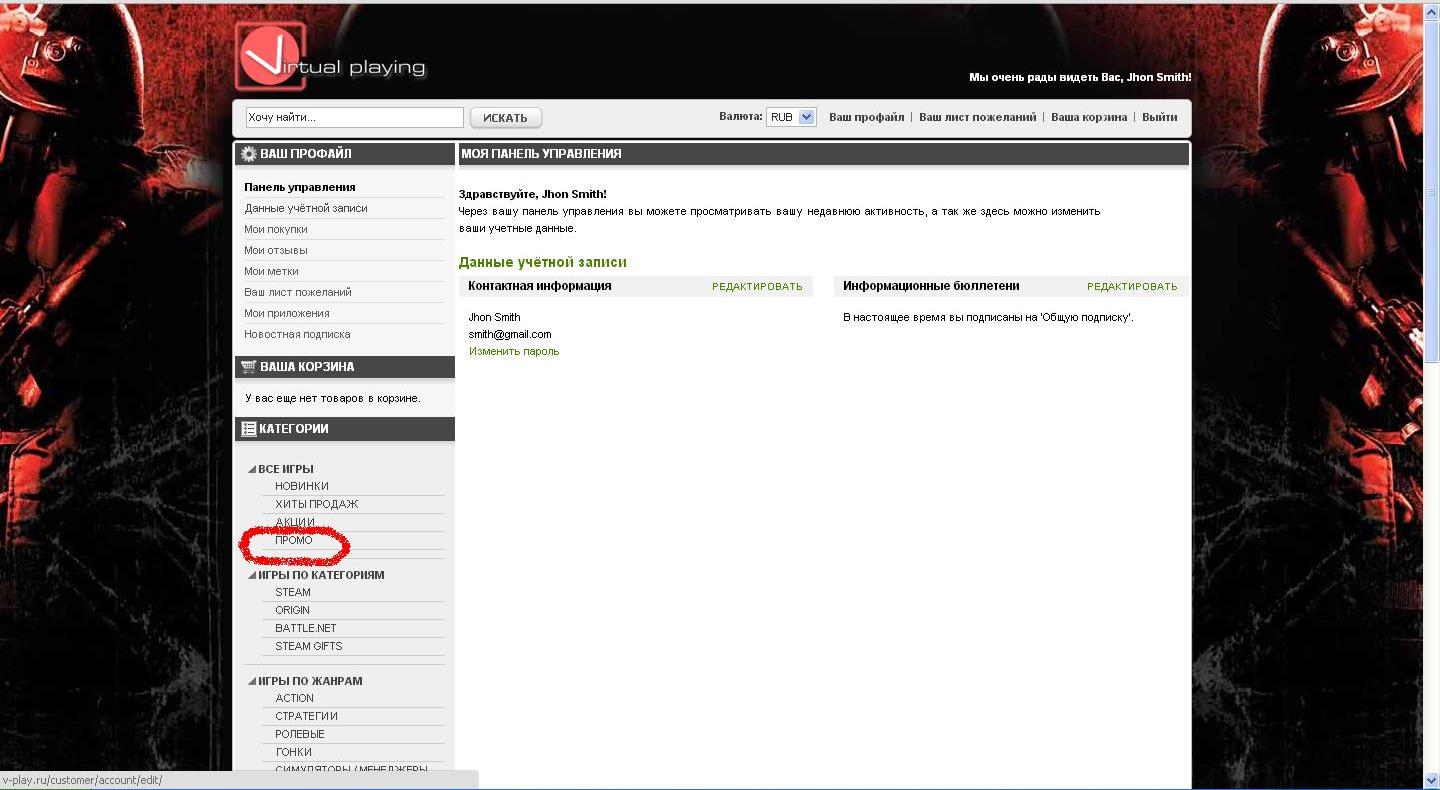
Task: Select the ПРОМО category
Action: click(x=294, y=540)
